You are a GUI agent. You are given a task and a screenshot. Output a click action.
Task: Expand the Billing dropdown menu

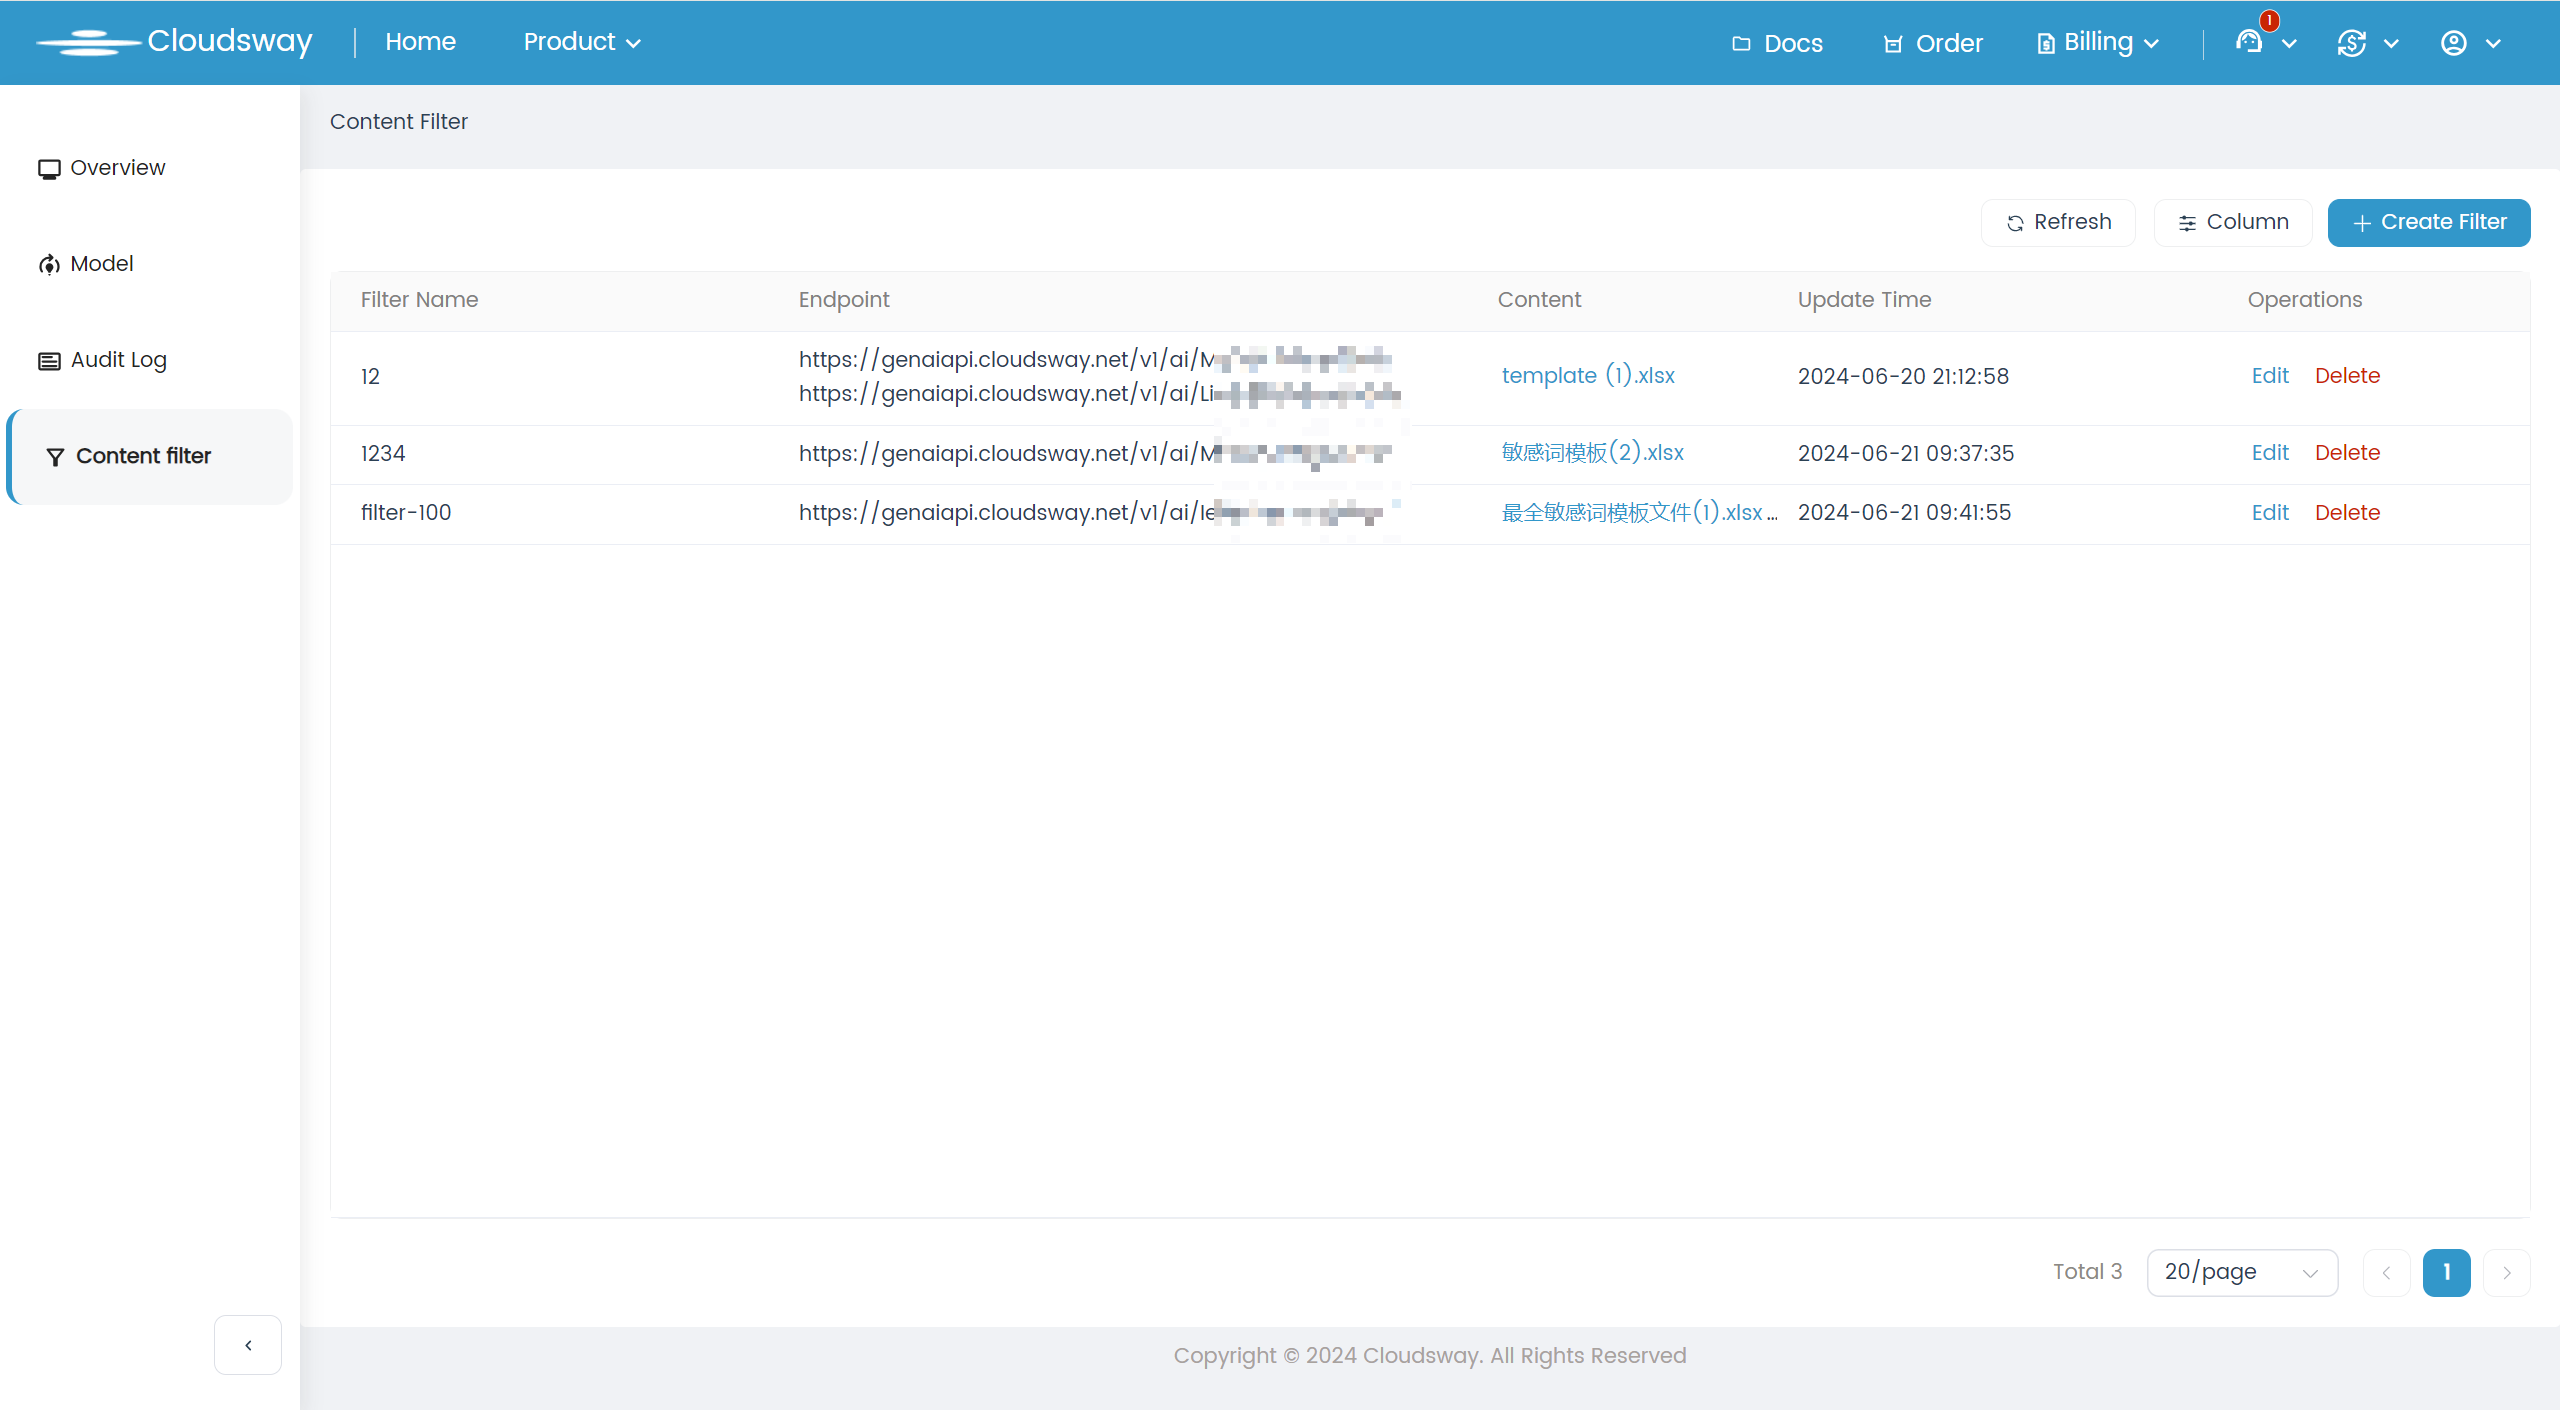click(x=2098, y=42)
